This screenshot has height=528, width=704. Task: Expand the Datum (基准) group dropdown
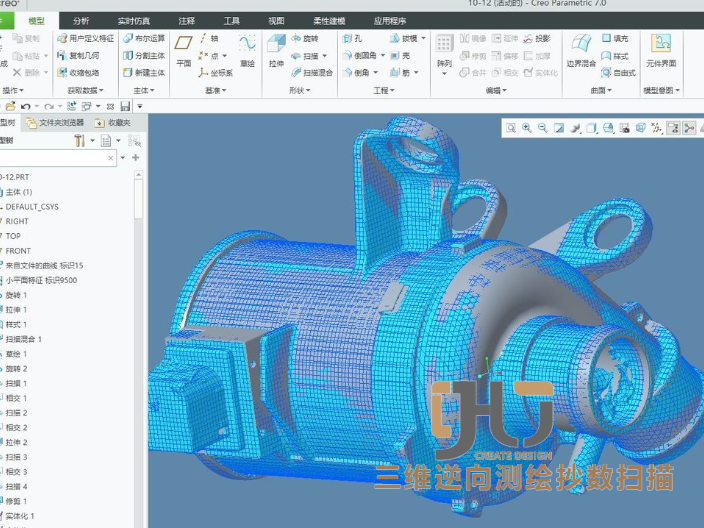[x=218, y=90]
